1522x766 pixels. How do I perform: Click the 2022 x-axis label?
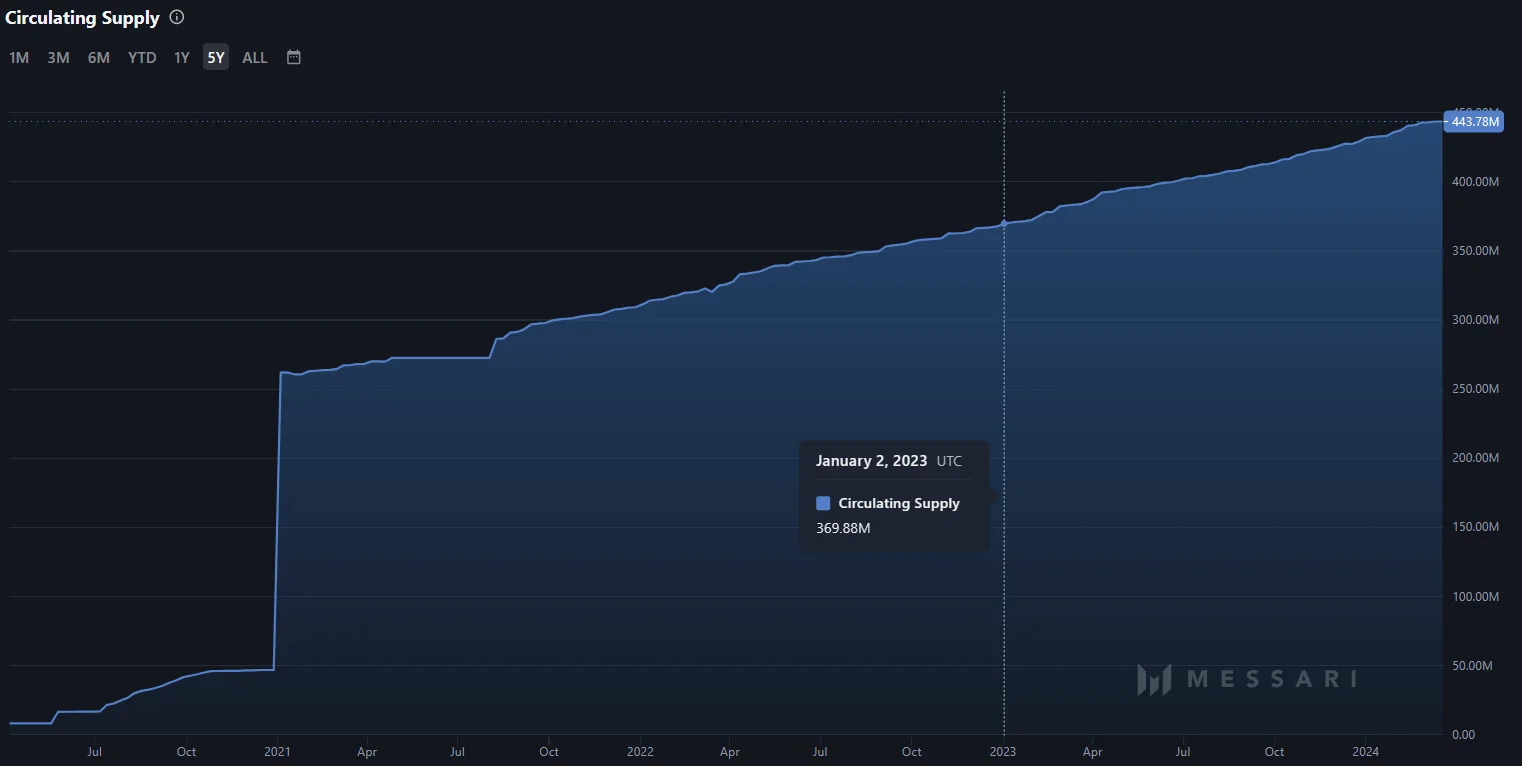(x=640, y=751)
